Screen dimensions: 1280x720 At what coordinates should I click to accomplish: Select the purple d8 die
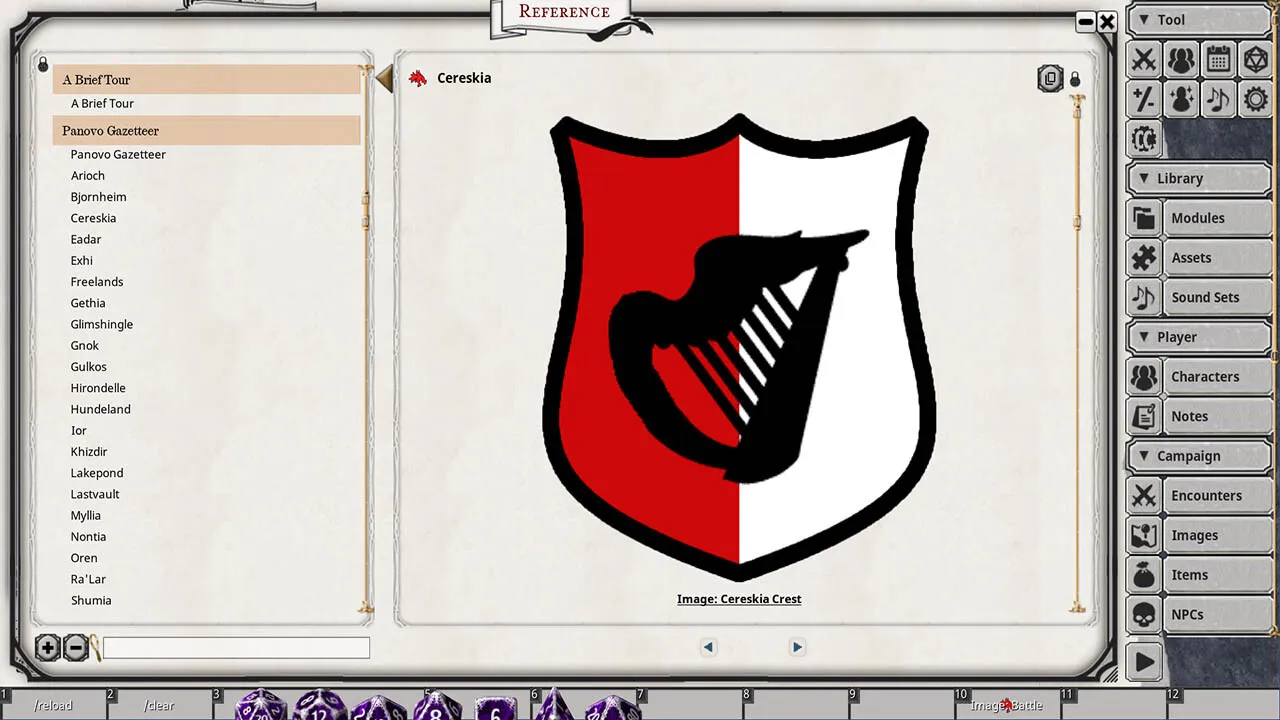[x=434, y=705]
